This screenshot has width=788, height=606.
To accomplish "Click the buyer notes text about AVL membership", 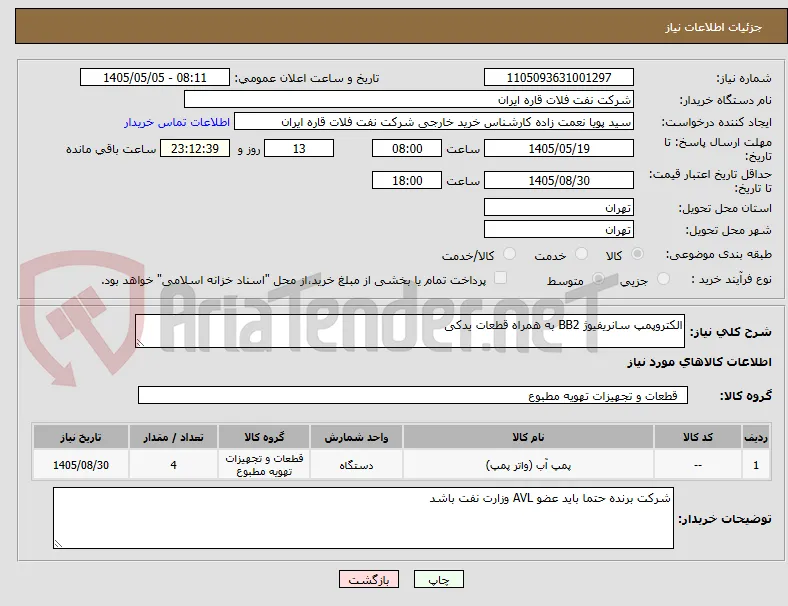I will tap(550, 498).
